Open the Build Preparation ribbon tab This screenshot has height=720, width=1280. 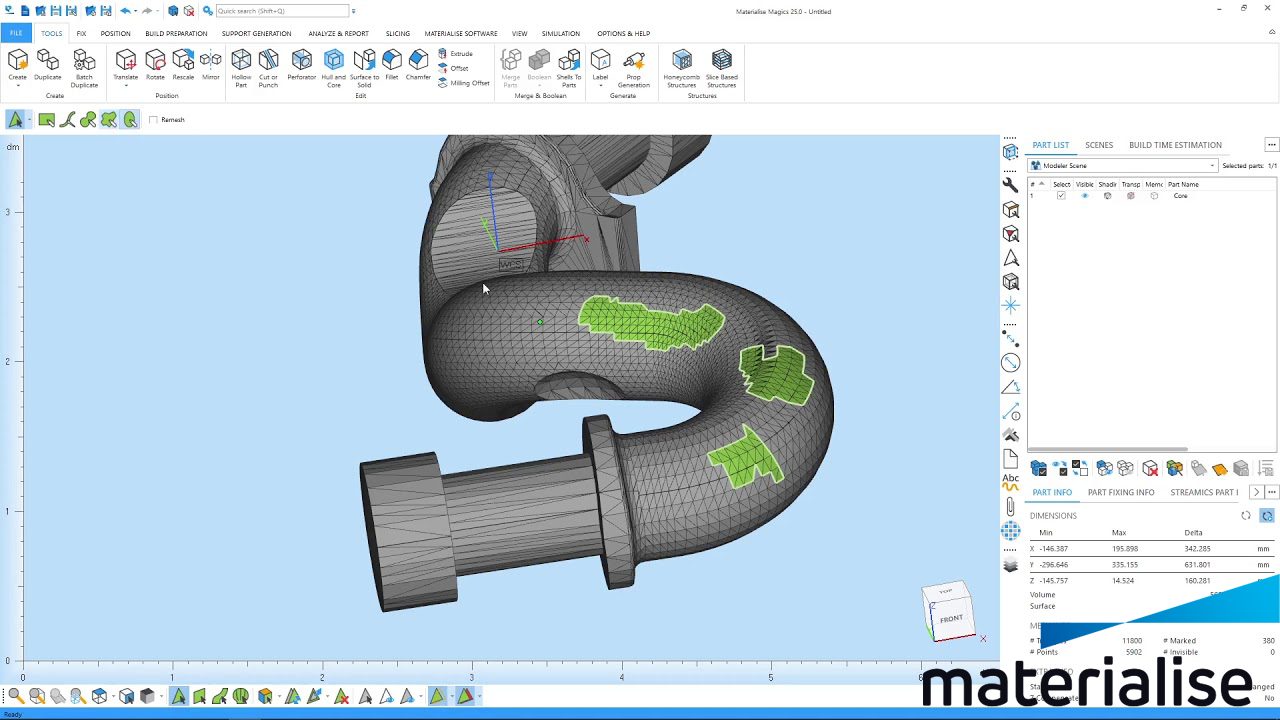(x=176, y=33)
